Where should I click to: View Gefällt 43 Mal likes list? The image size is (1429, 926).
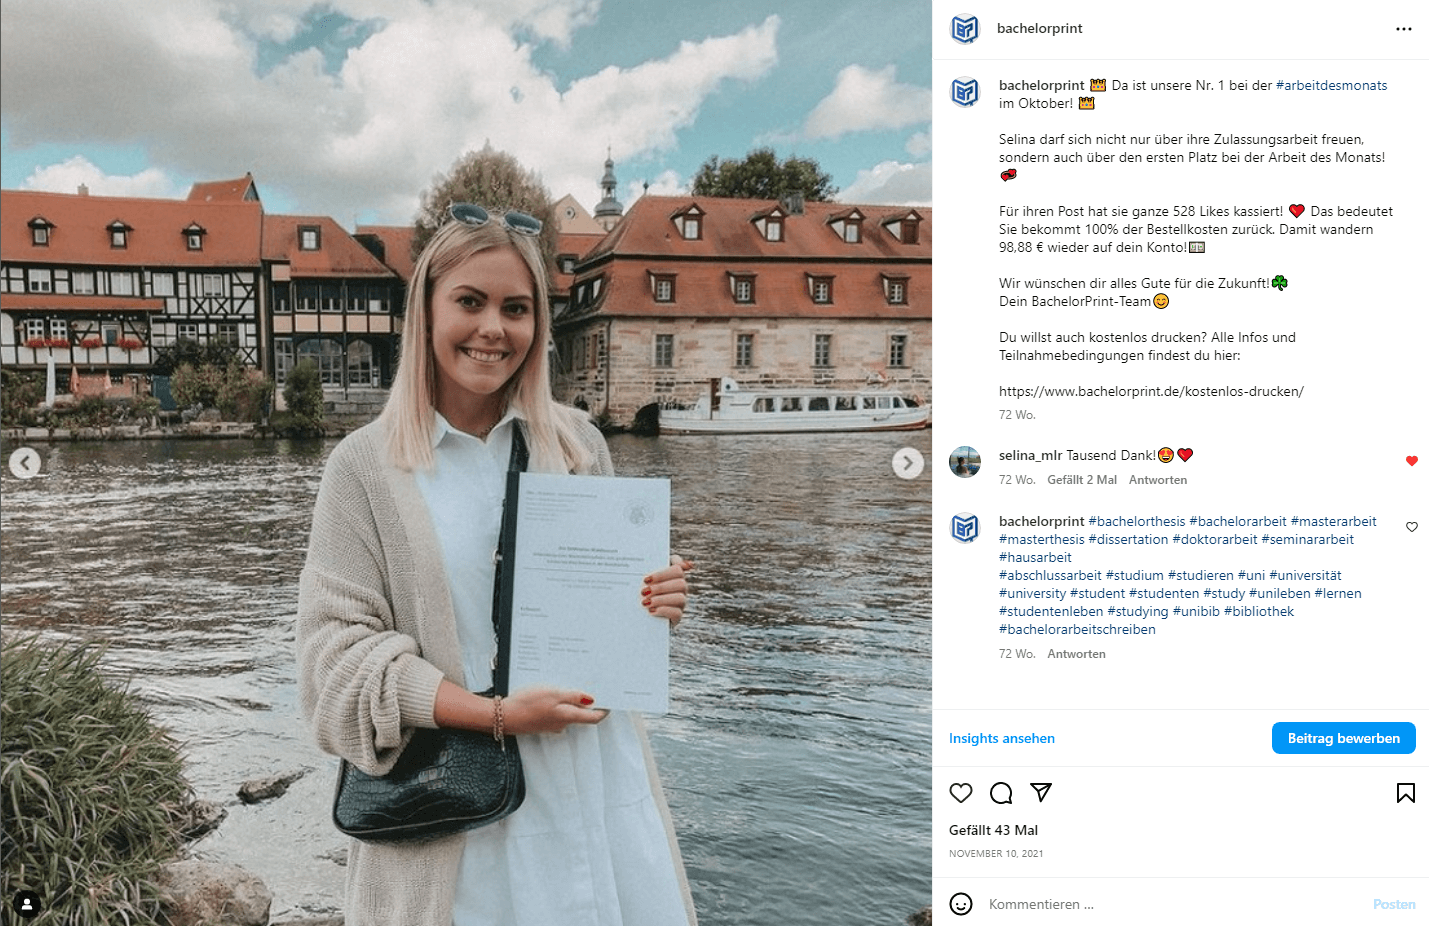(994, 830)
